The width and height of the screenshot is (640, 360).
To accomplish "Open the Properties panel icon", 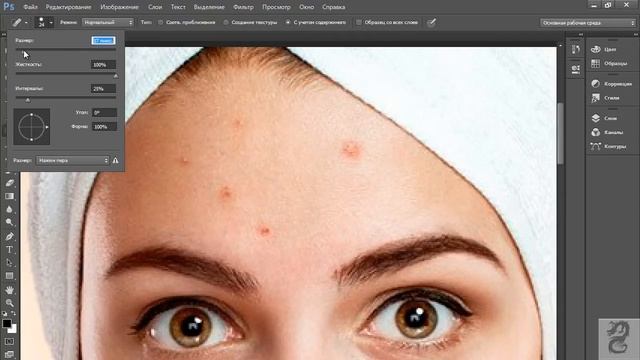I will point(576,69).
